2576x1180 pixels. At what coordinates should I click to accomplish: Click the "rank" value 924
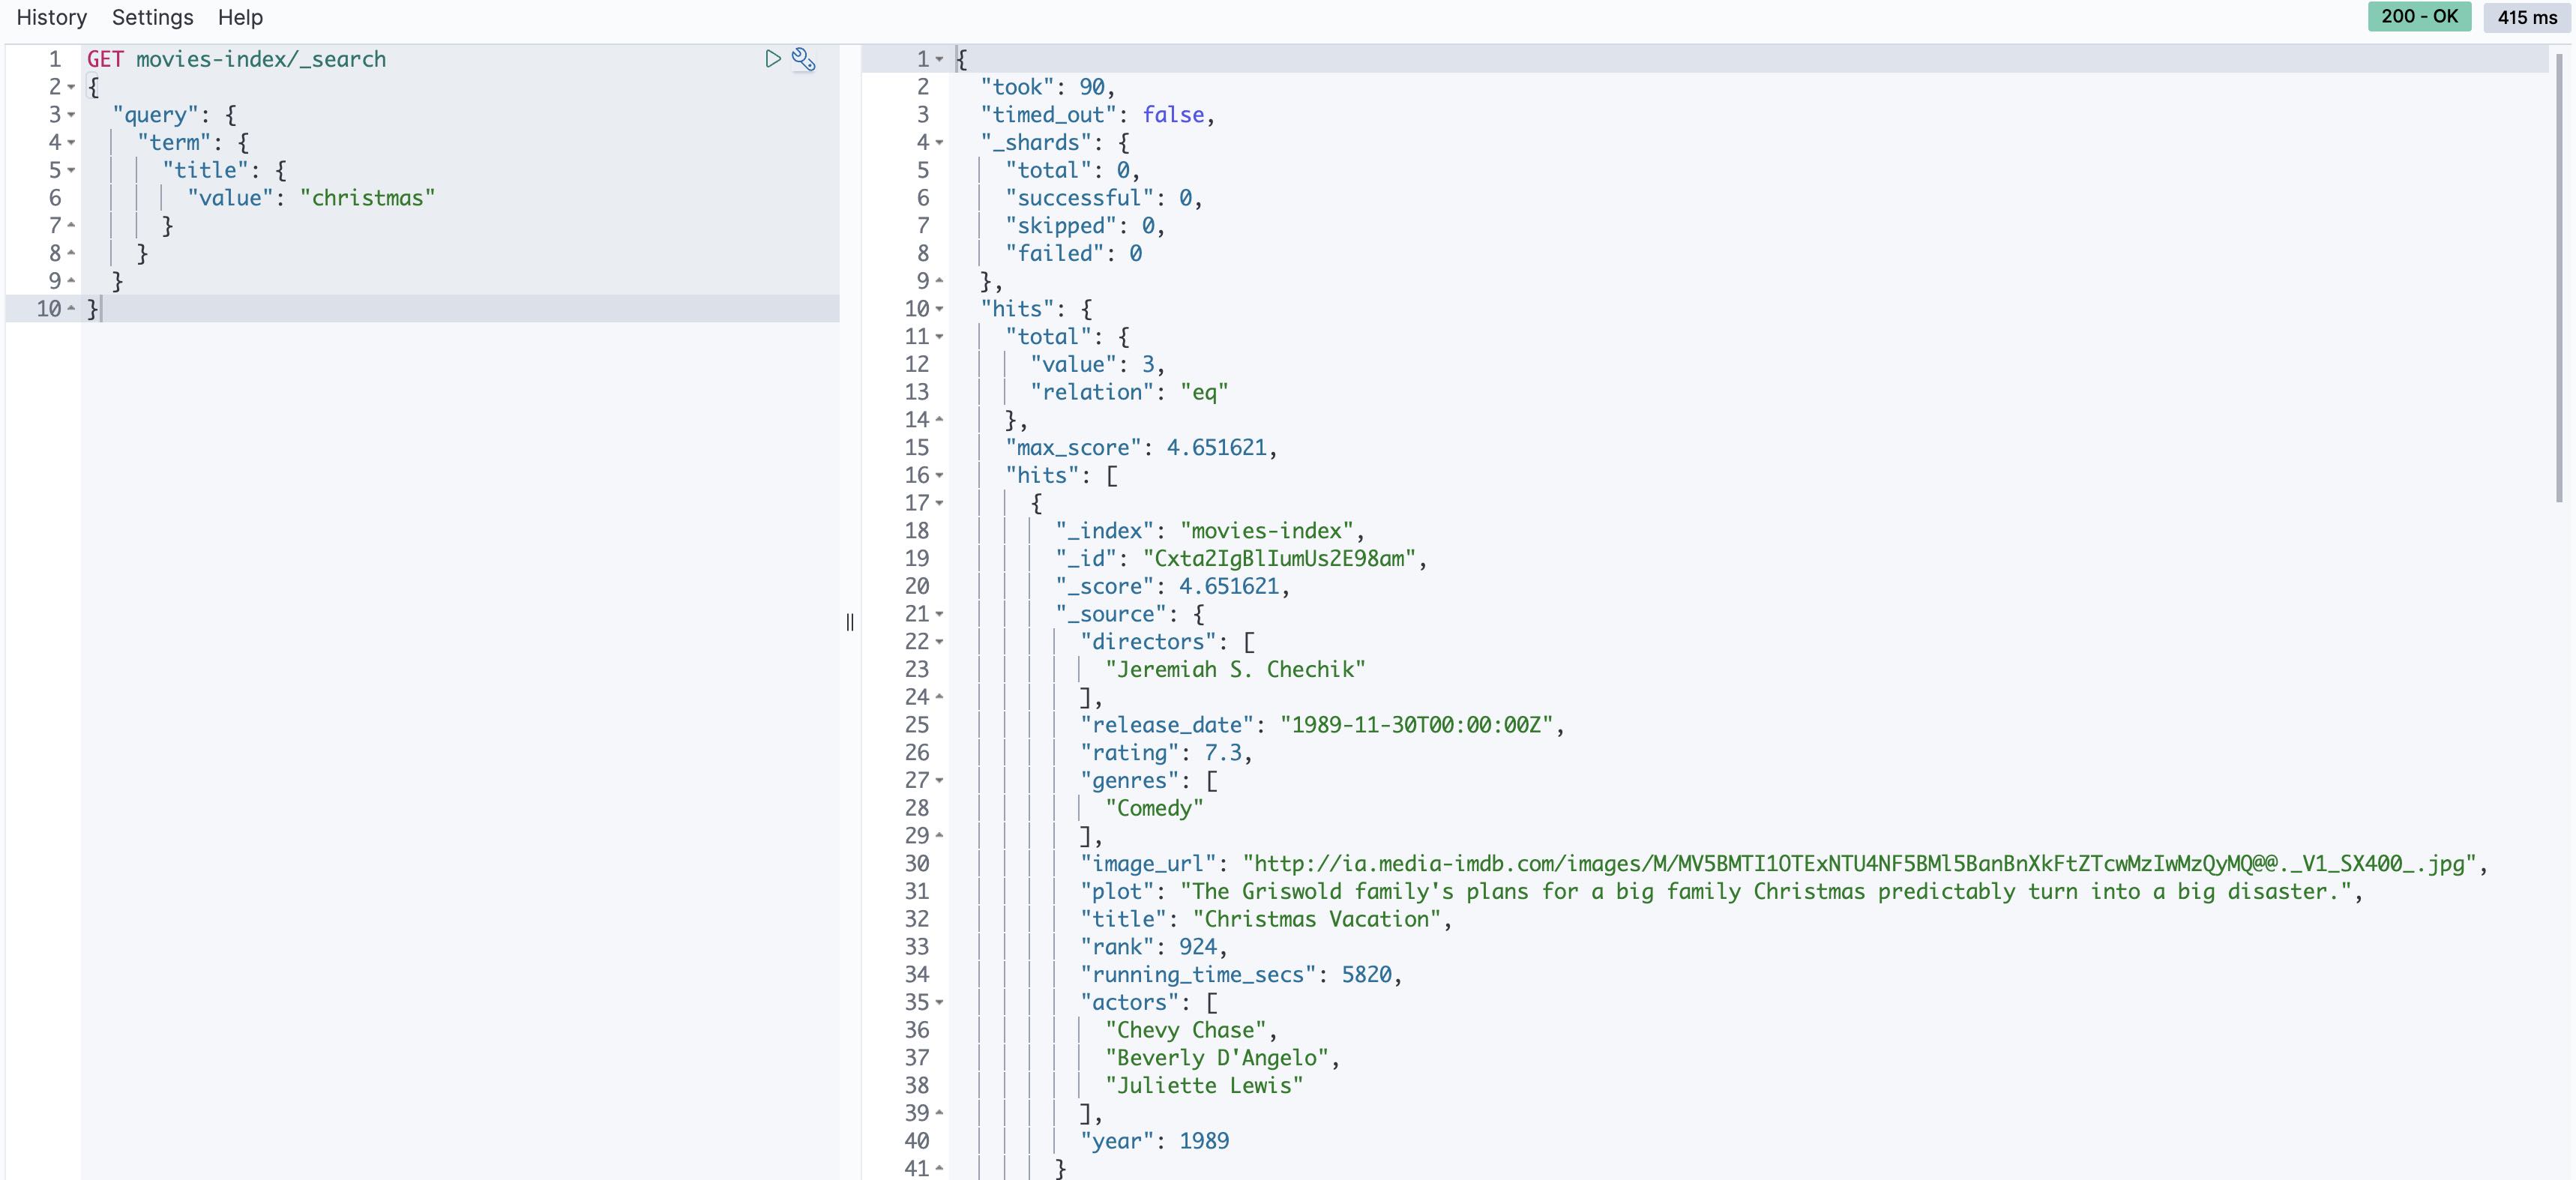[1198, 947]
